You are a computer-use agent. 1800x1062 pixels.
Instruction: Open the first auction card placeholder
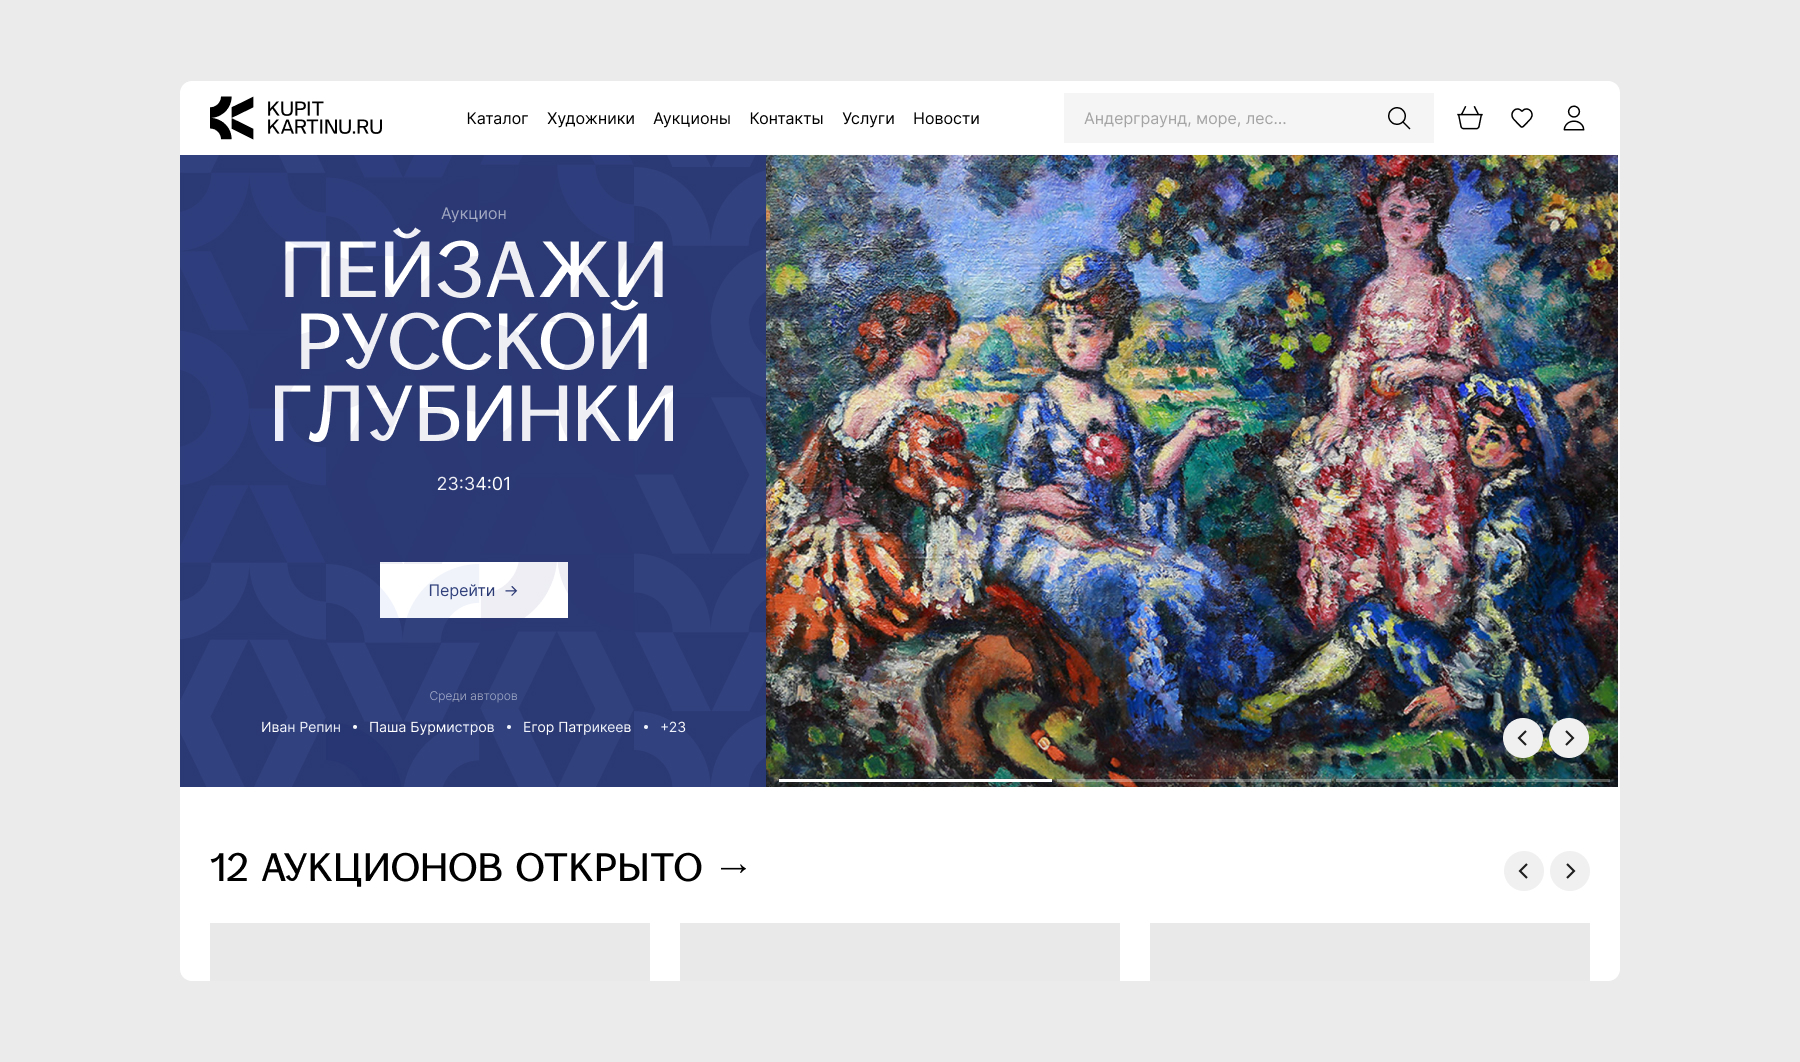click(430, 952)
